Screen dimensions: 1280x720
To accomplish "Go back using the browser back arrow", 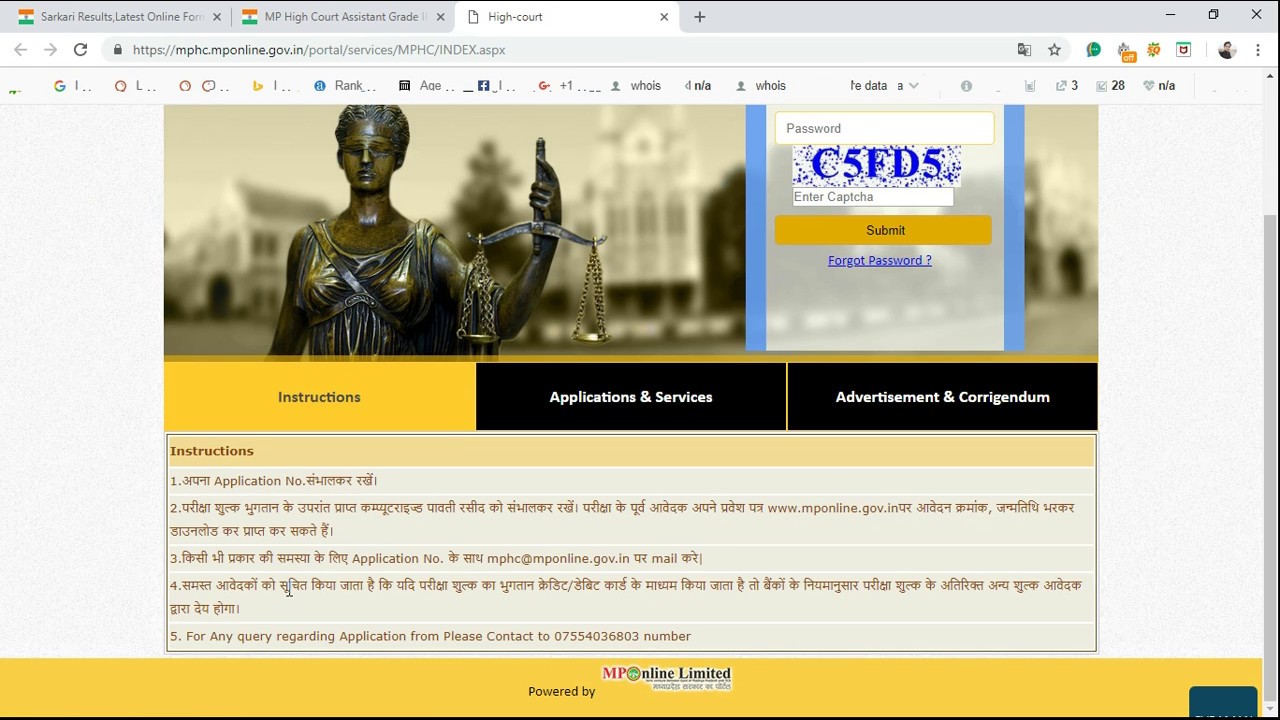I will point(20,50).
